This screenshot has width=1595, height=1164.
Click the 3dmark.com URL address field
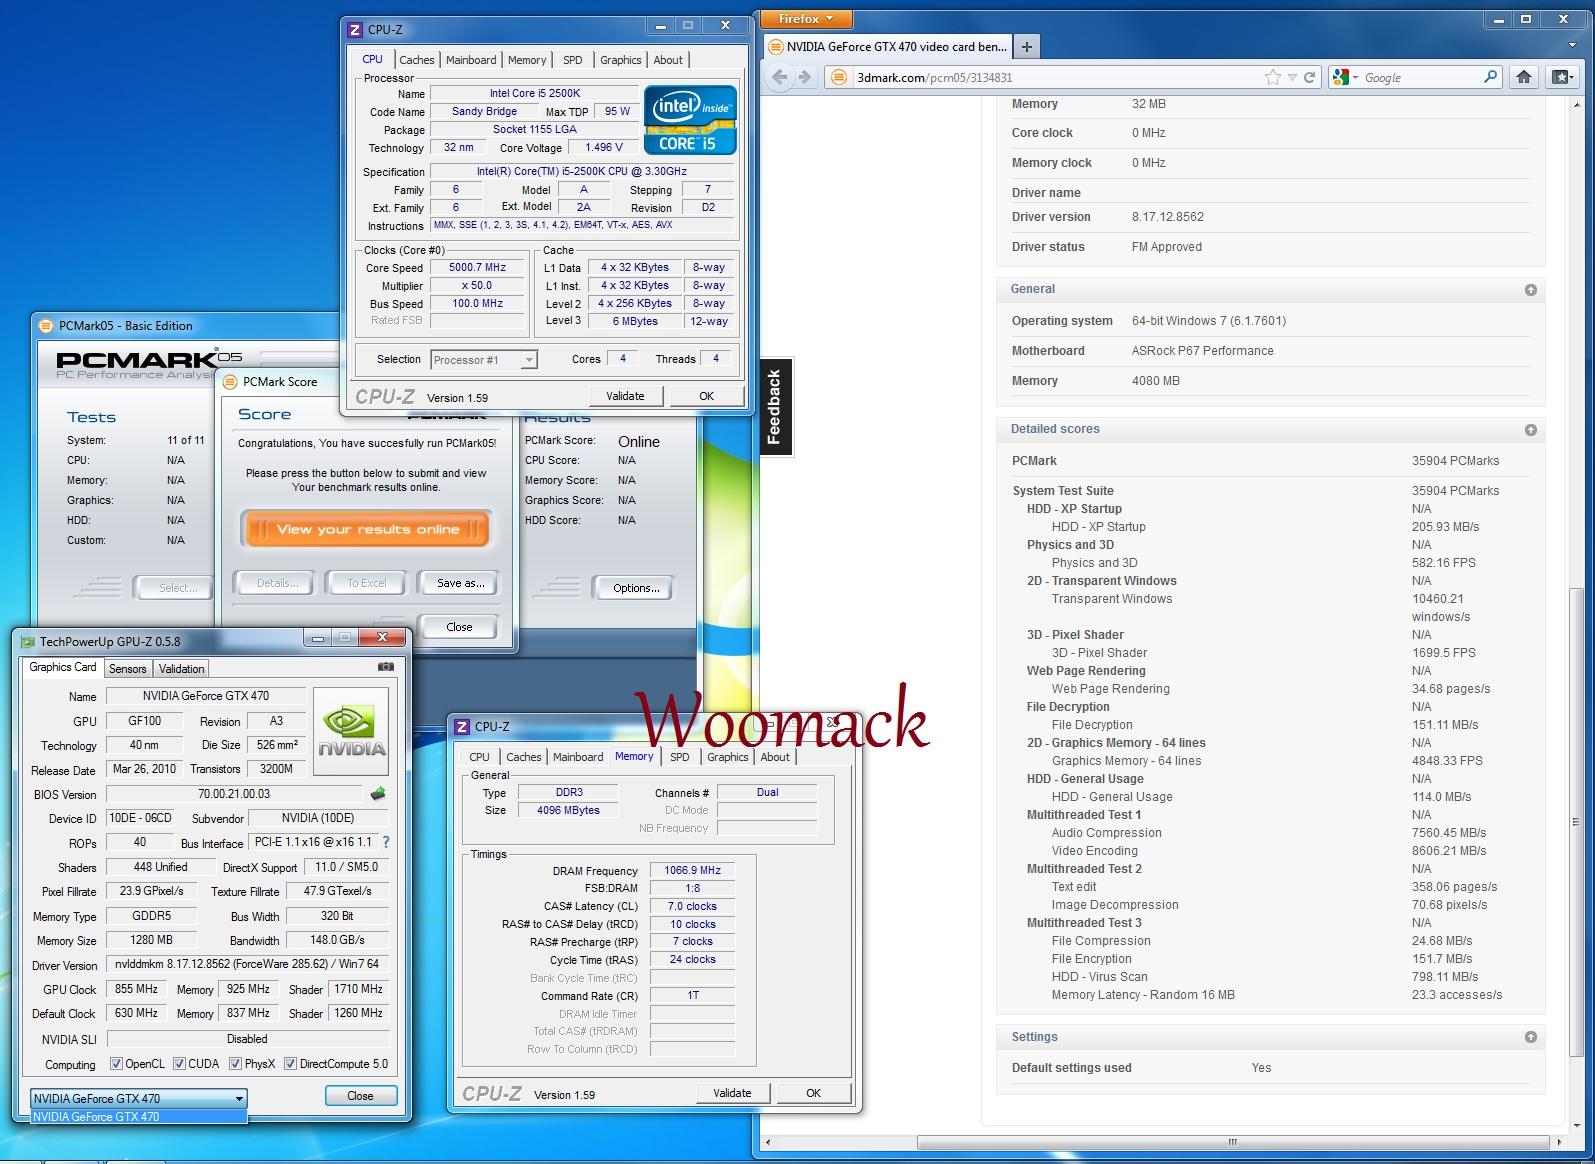1055,77
